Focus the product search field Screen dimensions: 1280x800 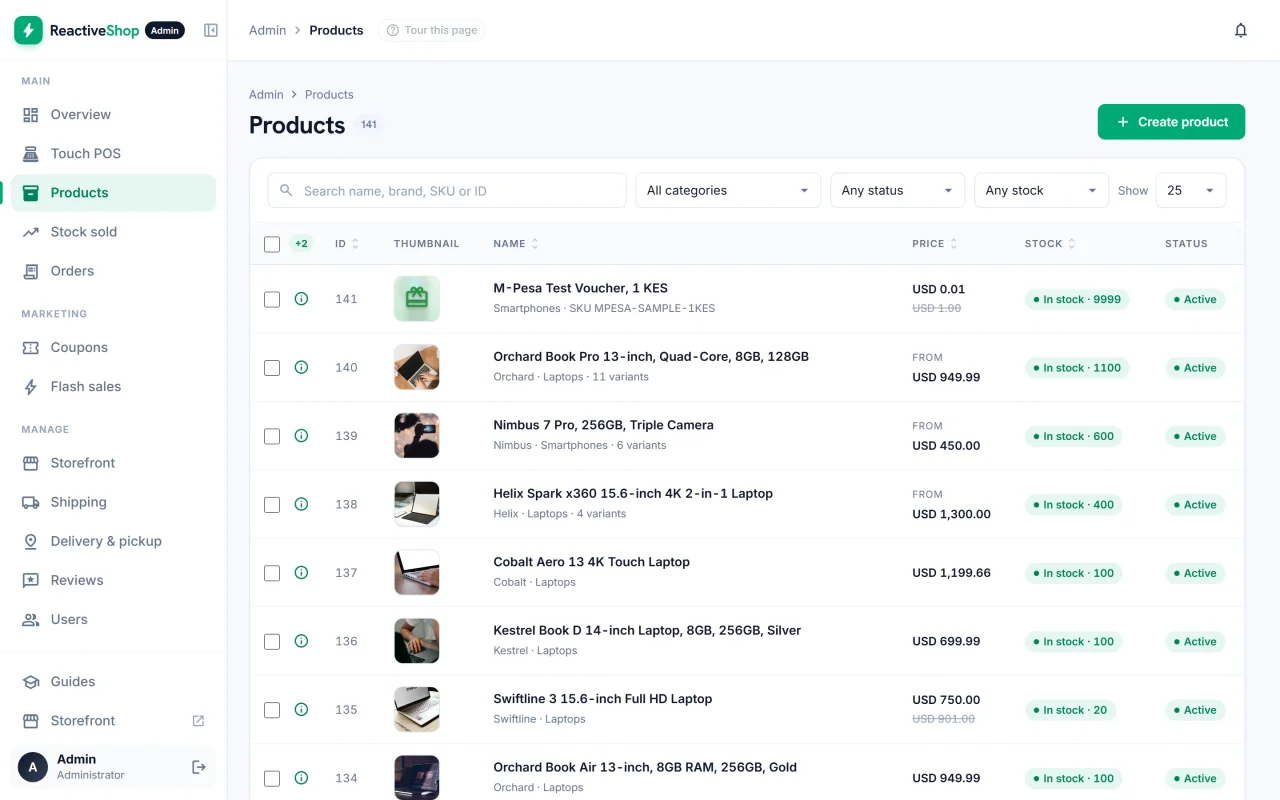[x=447, y=190]
